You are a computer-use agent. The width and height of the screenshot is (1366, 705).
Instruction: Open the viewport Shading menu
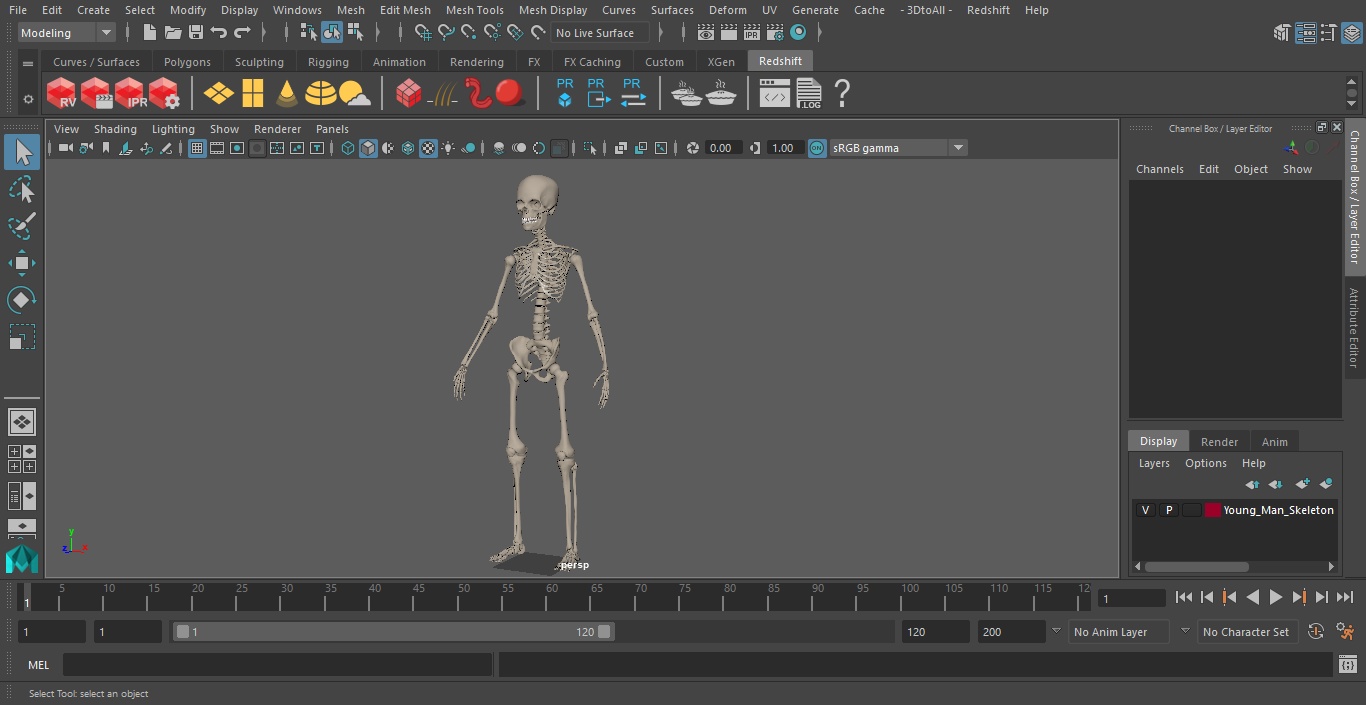[115, 129]
